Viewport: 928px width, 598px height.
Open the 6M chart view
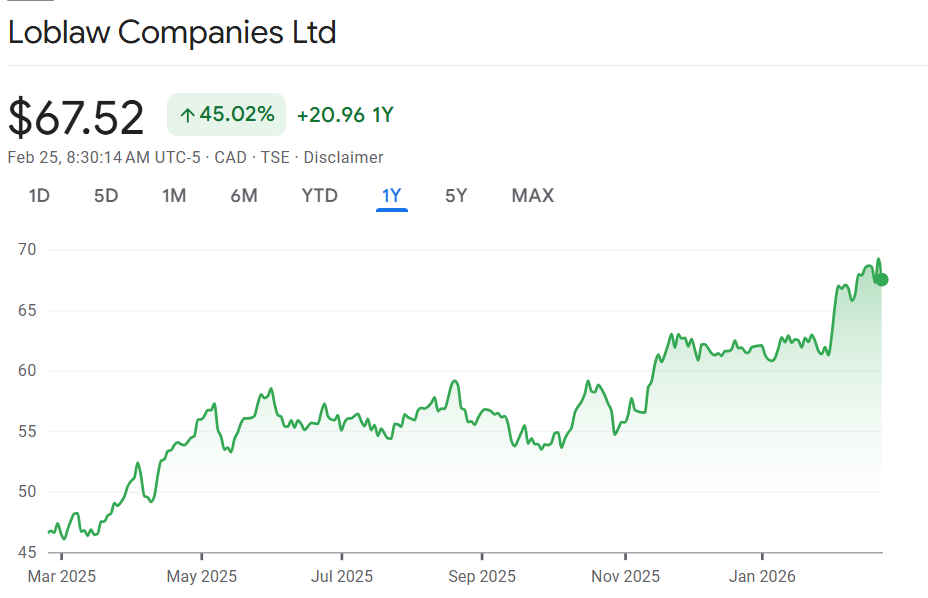click(x=244, y=196)
